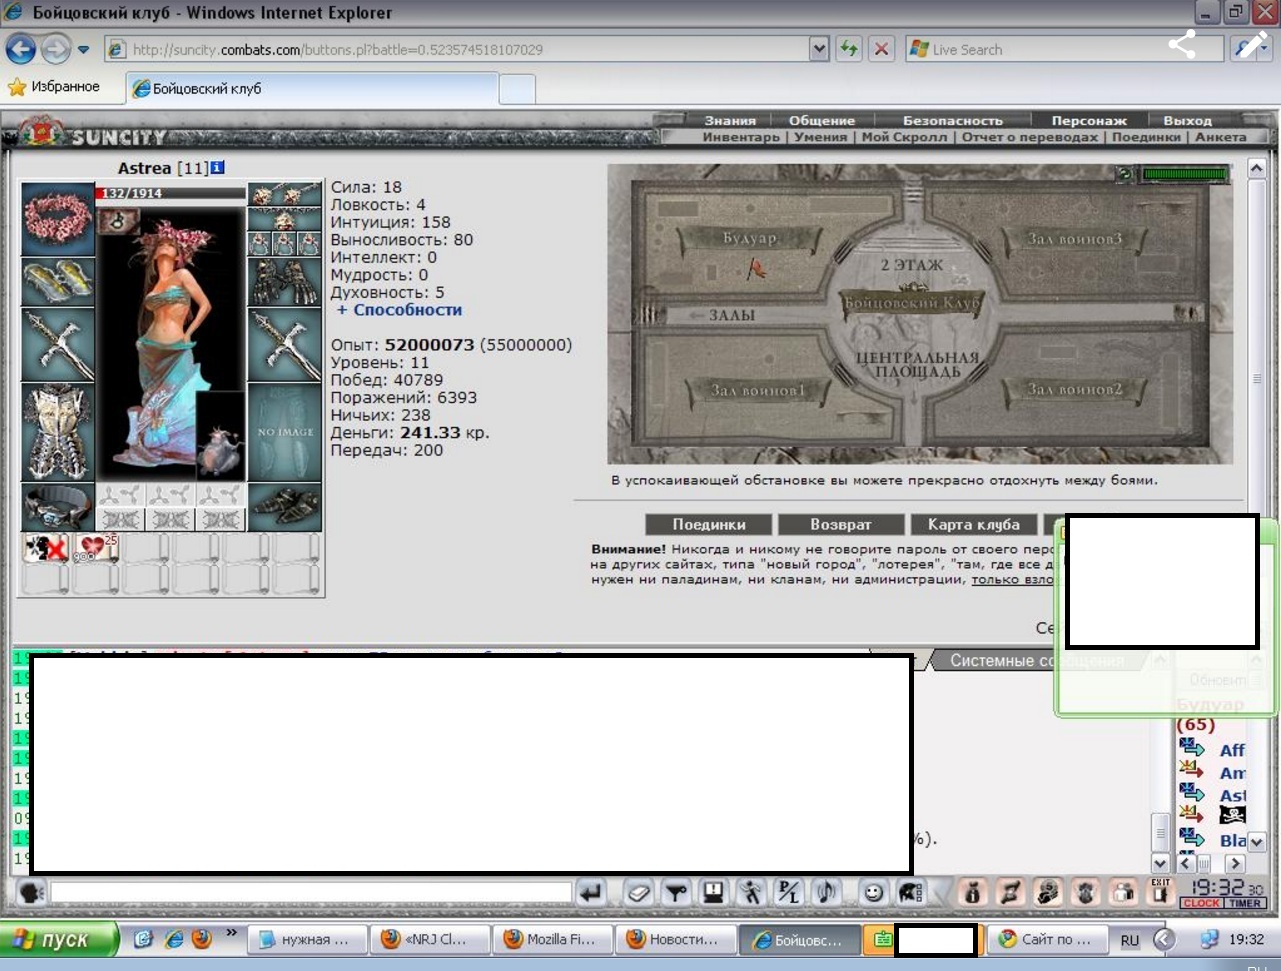
Task: Open the Общение top menu
Action: click(822, 121)
